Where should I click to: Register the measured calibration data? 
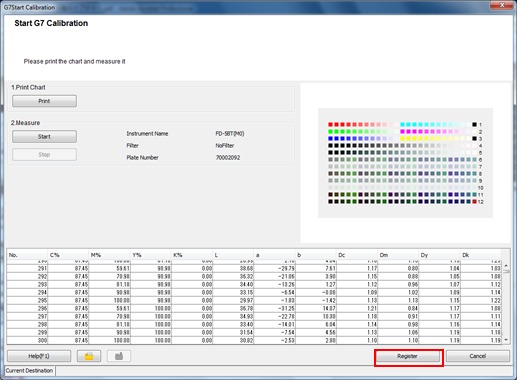click(407, 356)
